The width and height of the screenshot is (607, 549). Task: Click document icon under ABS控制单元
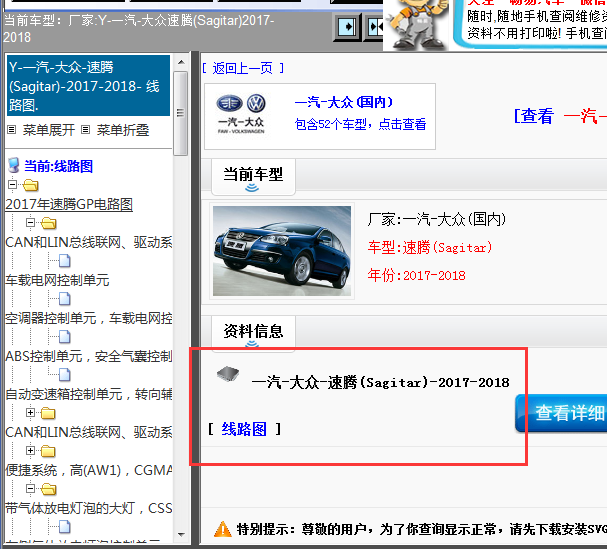(64, 374)
